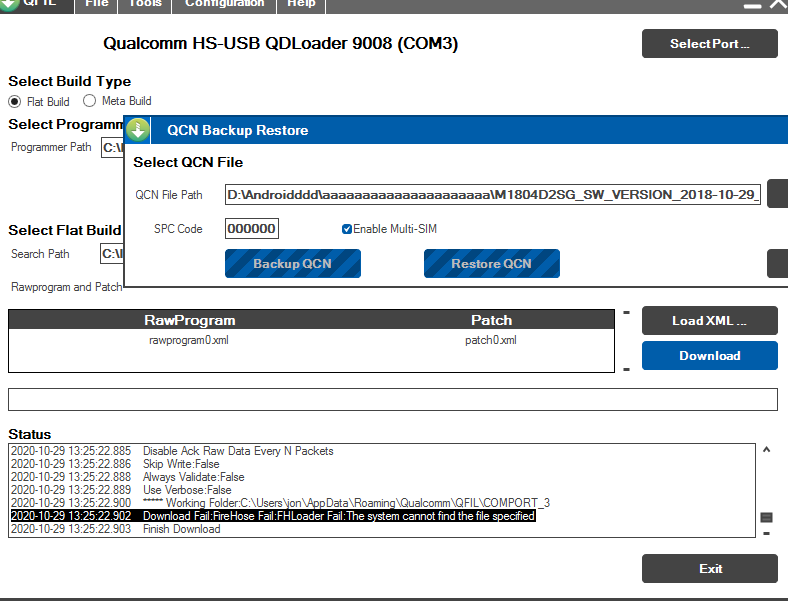This screenshot has width=788, height=601.
Task: Start flashing with the Download button
Action: click(x=709, y=355)
